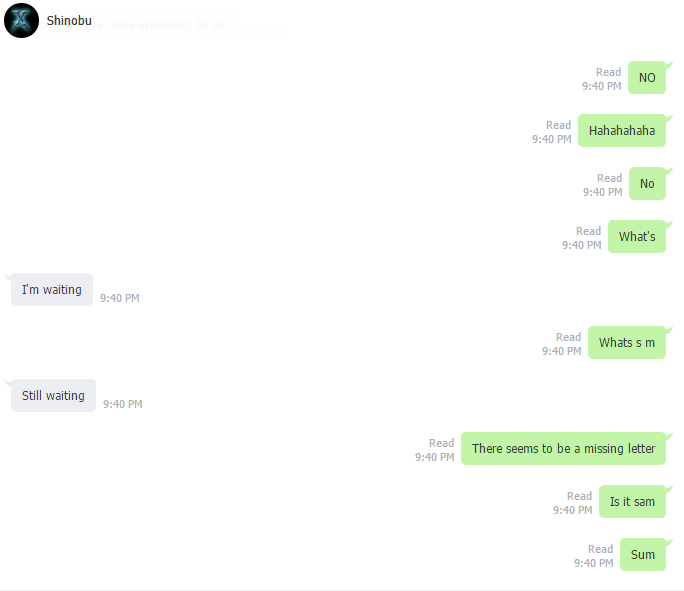Select the 'Whats s m' message bubble
Screen dimensions: 684x591
pyautogui.click(x=627, y=342)
